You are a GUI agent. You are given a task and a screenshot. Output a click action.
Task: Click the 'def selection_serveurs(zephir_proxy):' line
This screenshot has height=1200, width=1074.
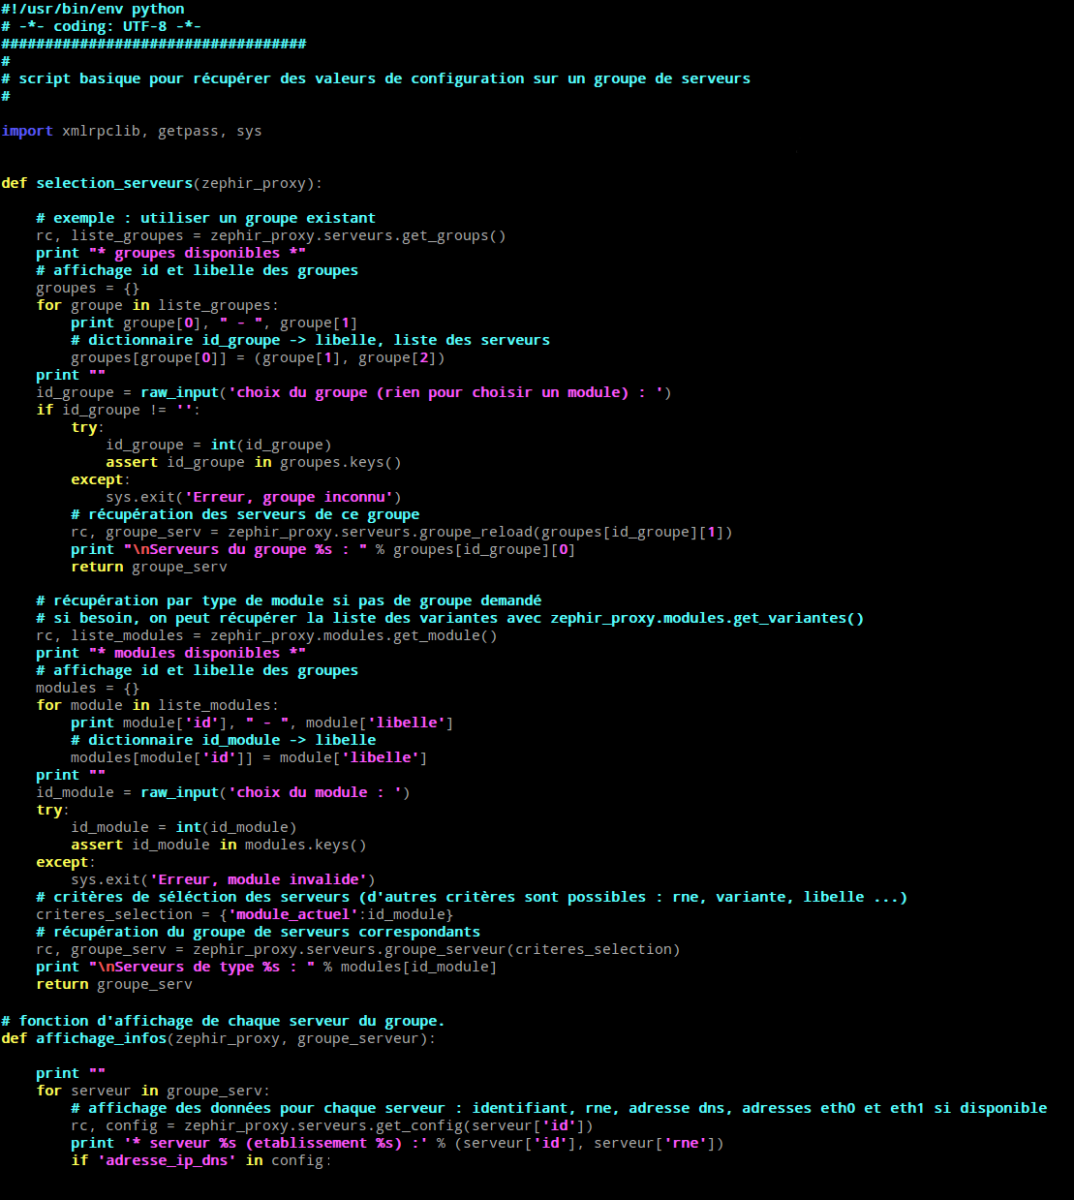(x=162, y=183)
